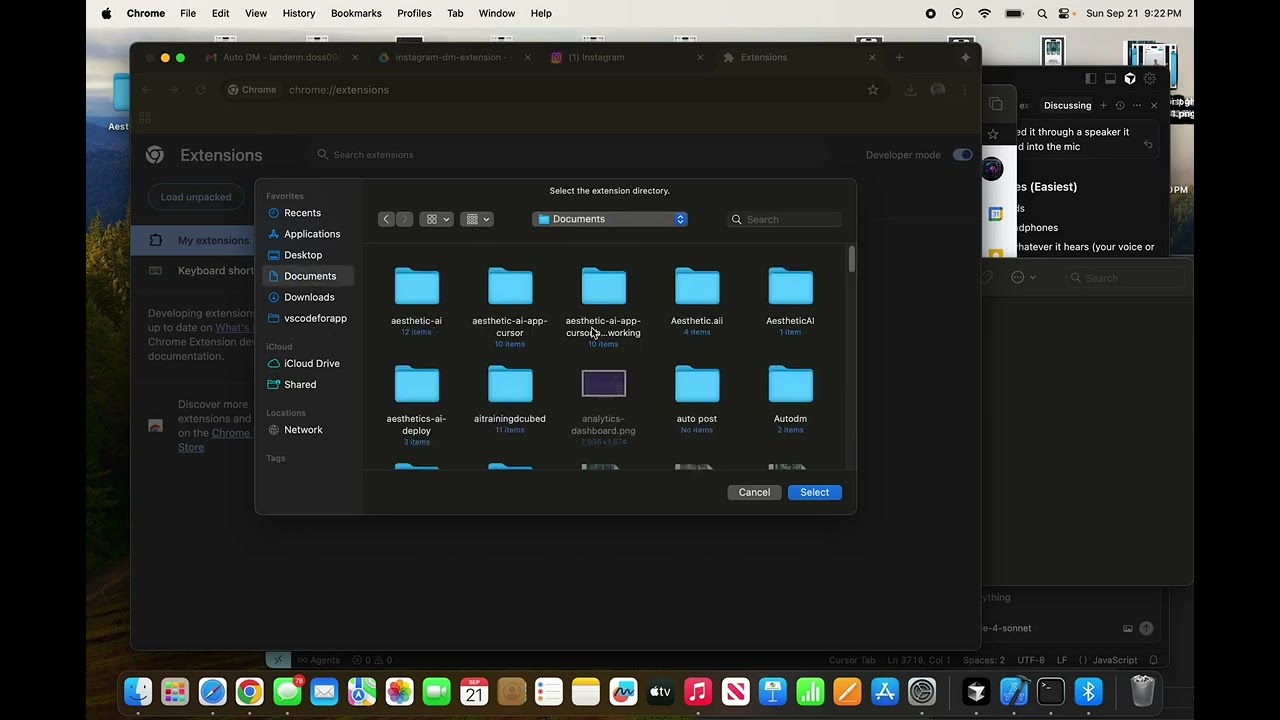This screenshot has width=1280, height=720.
Task: Open the Apple menu
Action: coord(107,13)
